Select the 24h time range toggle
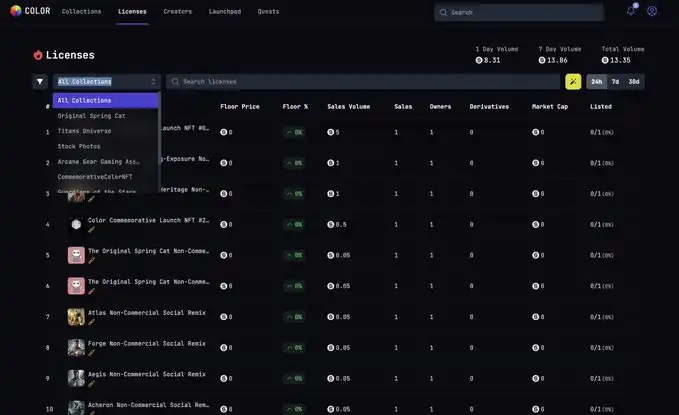 tap(597, 82)
